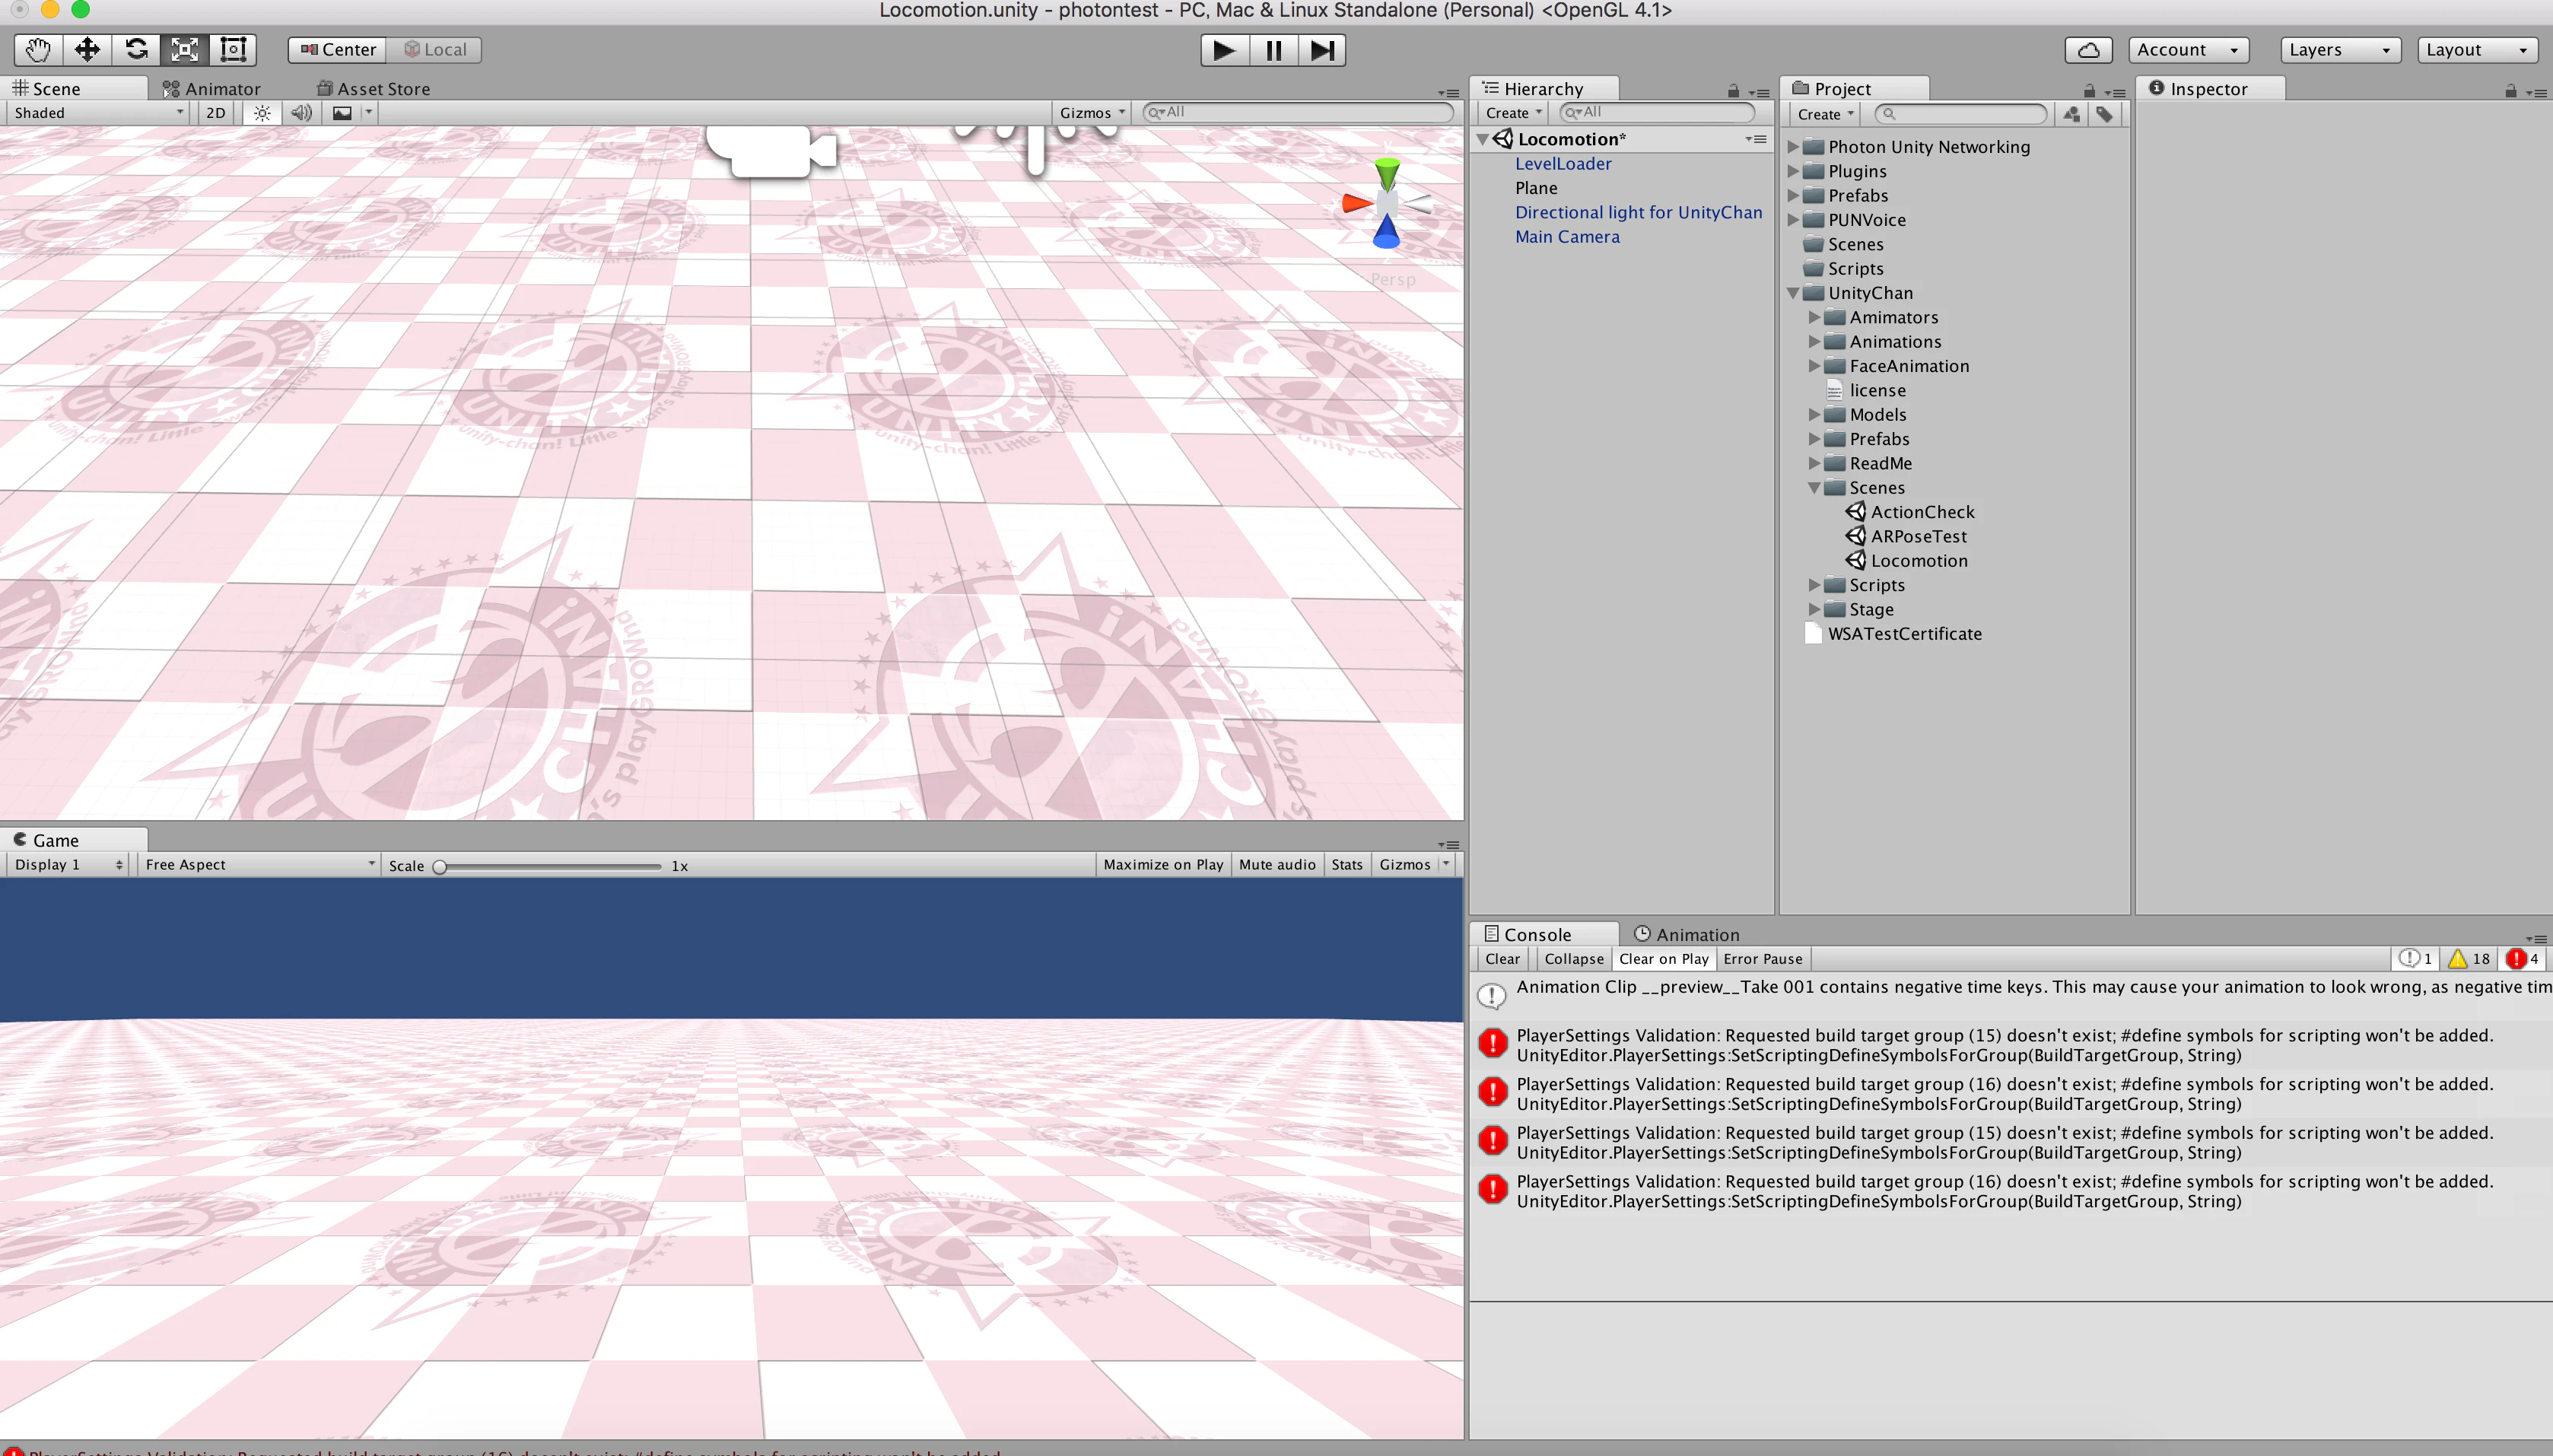Open the cloud services panel
This screenshot has width=2553, height=1456.
[2089, 50]
